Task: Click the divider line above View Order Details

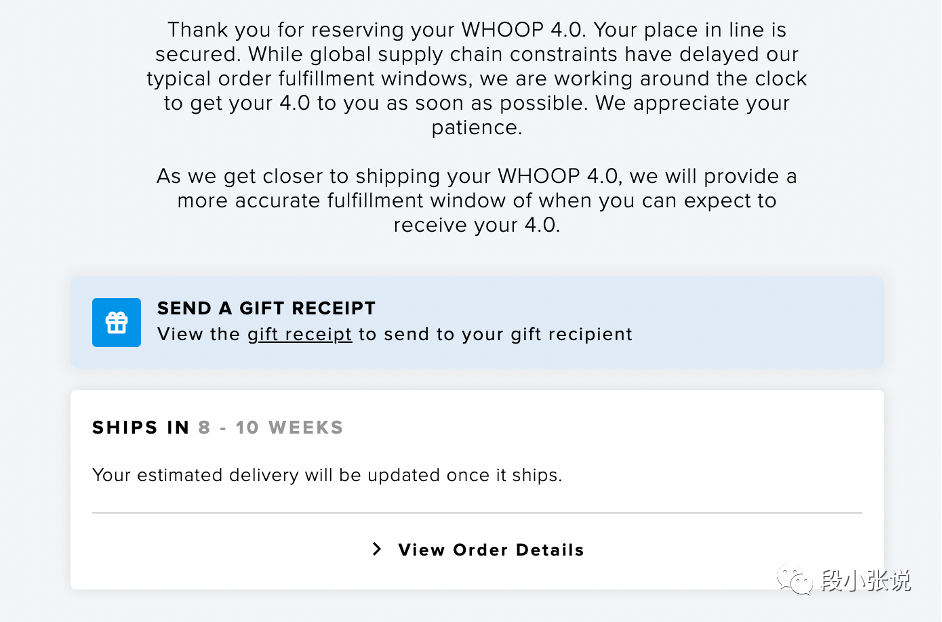Action: [x=476, y=513]
